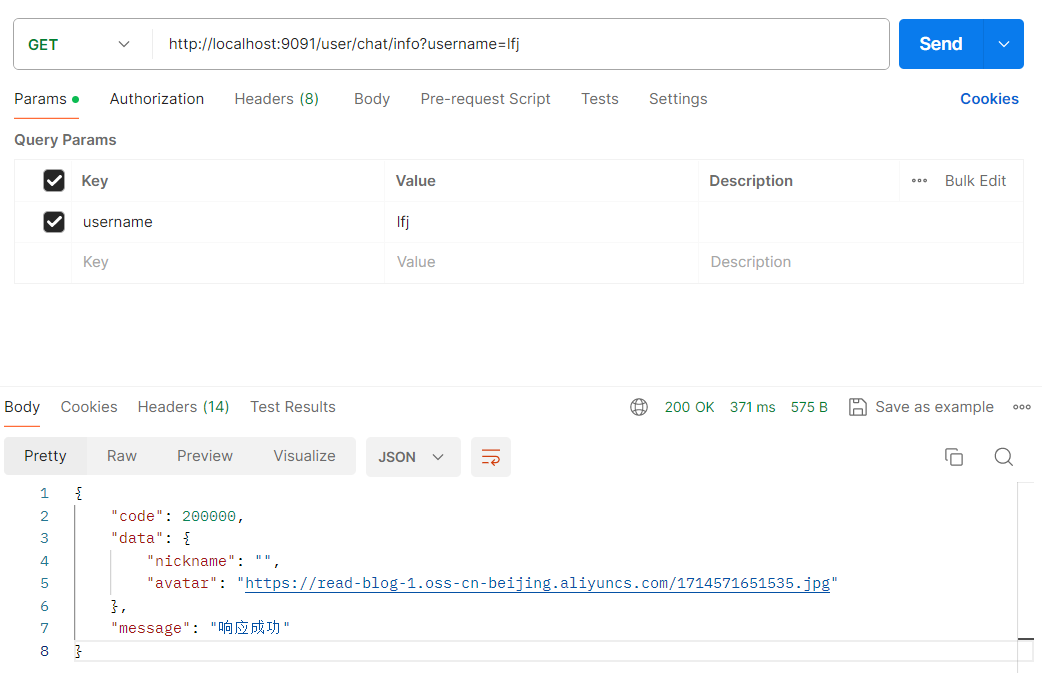Open the avatar image URL link
The image size is (1042, 673).
click(x=538, y=583)
